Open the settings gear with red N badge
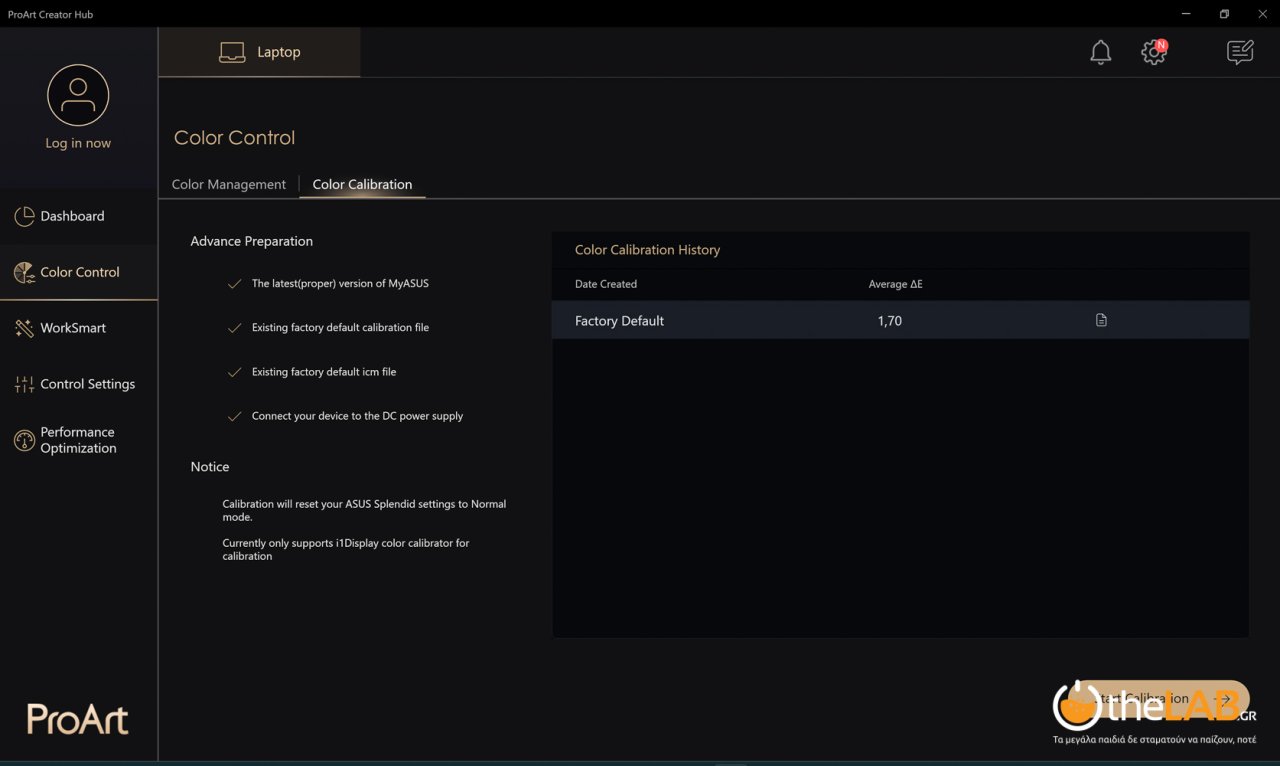 [1153, 52]
